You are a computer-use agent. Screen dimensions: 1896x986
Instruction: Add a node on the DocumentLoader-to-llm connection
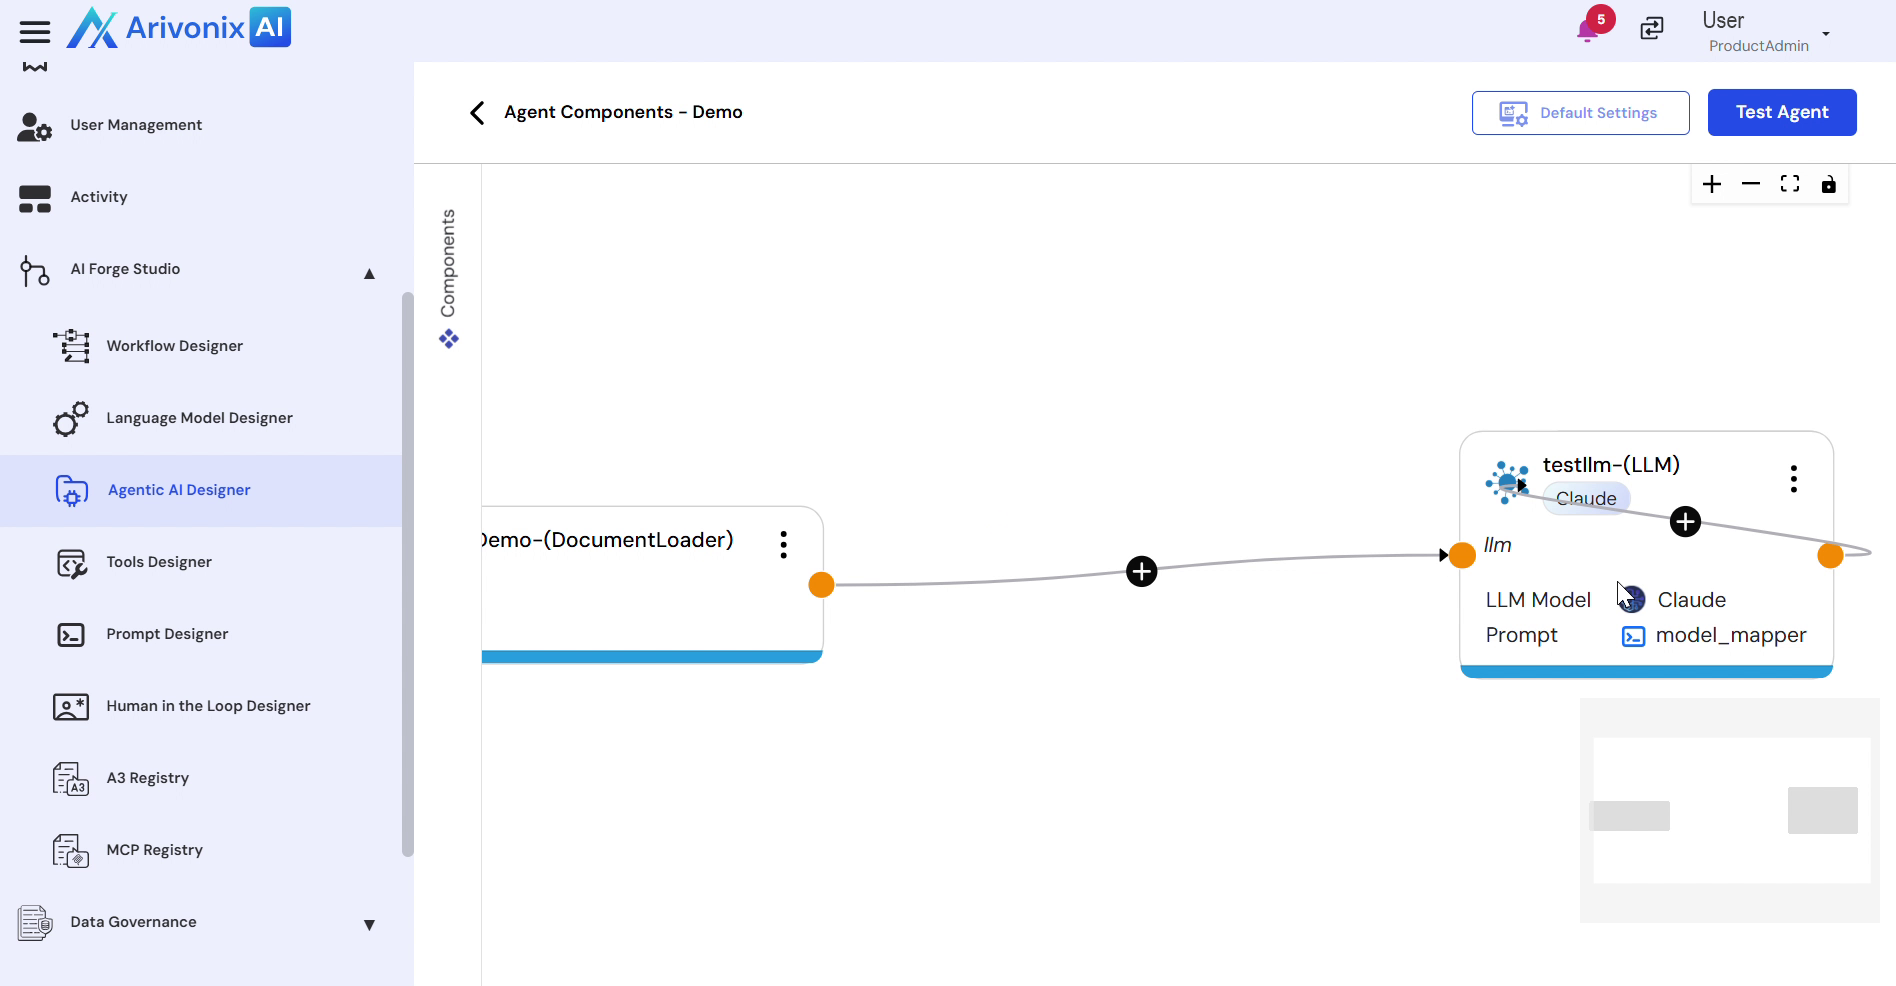pos(1141,572)
